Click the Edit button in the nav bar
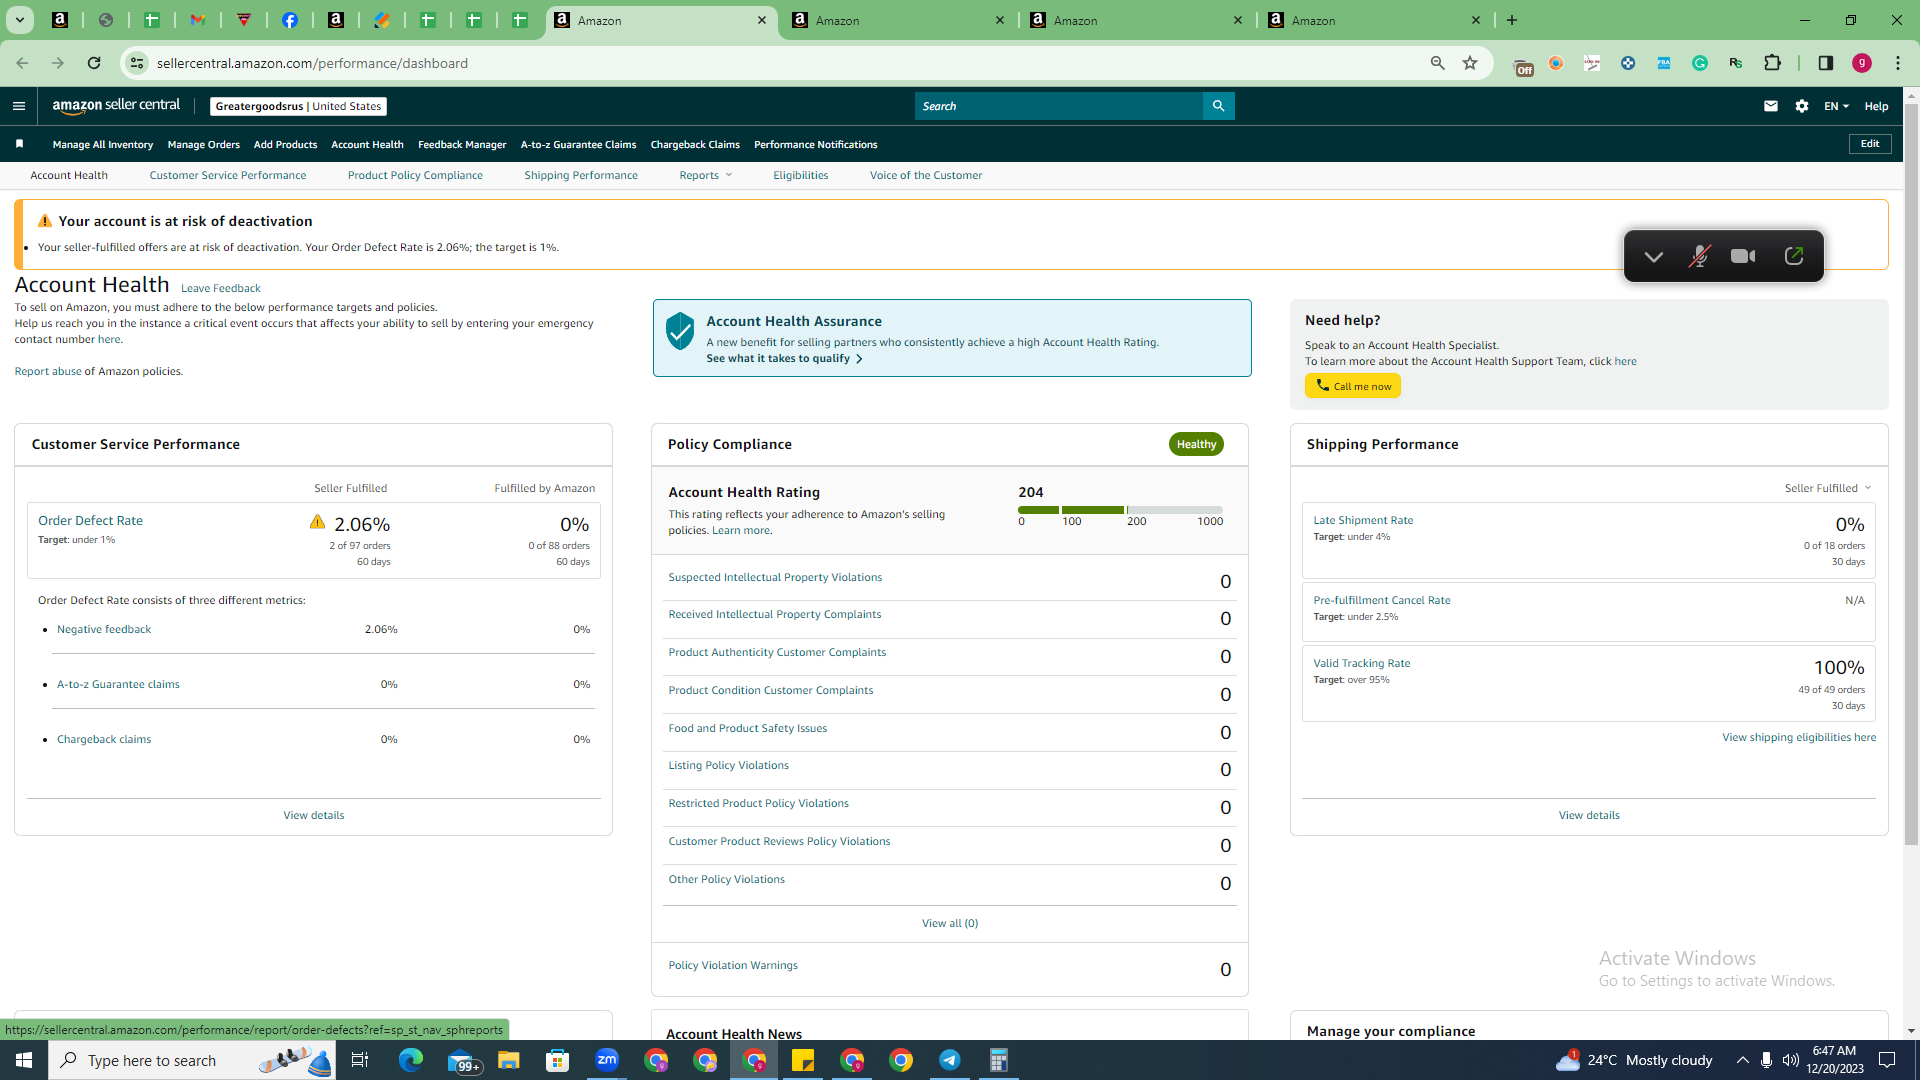Viewport: 1920px width, 1080px height. (x=1870, y=144)
